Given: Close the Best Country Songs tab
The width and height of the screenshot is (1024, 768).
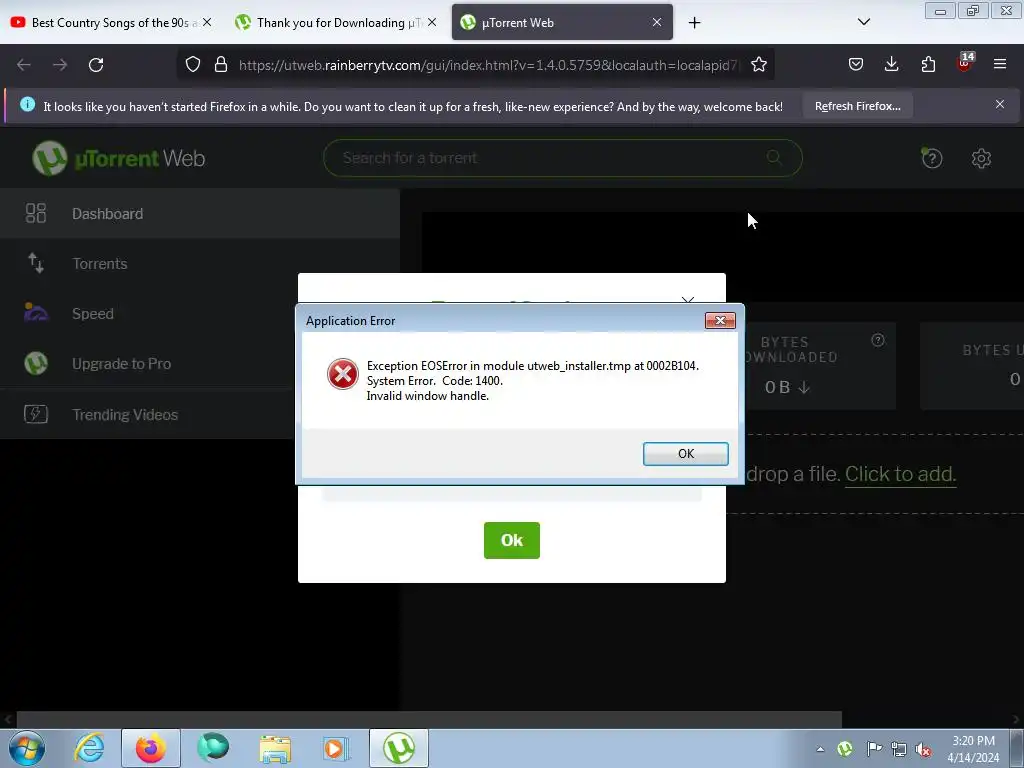Looking at the screenshot, I should pyautogui.click(x=207, y=22).
